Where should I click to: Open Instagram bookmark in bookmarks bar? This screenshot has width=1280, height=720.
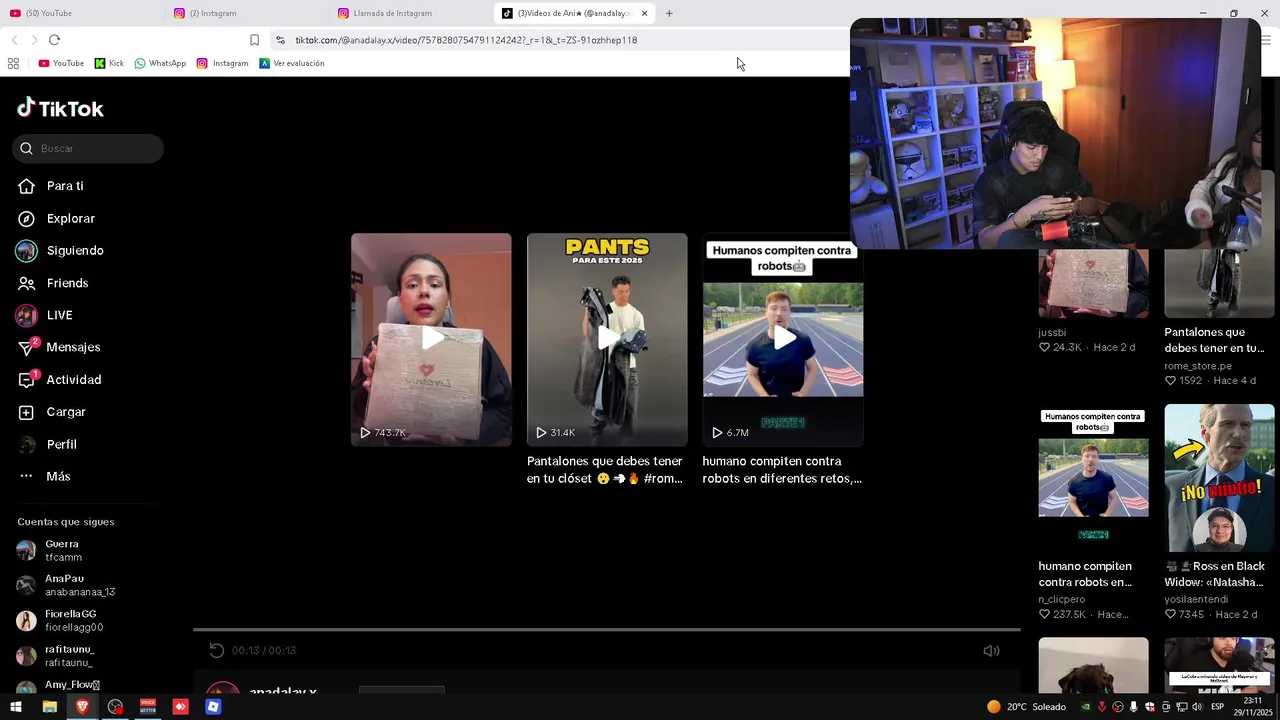(222, 63)
